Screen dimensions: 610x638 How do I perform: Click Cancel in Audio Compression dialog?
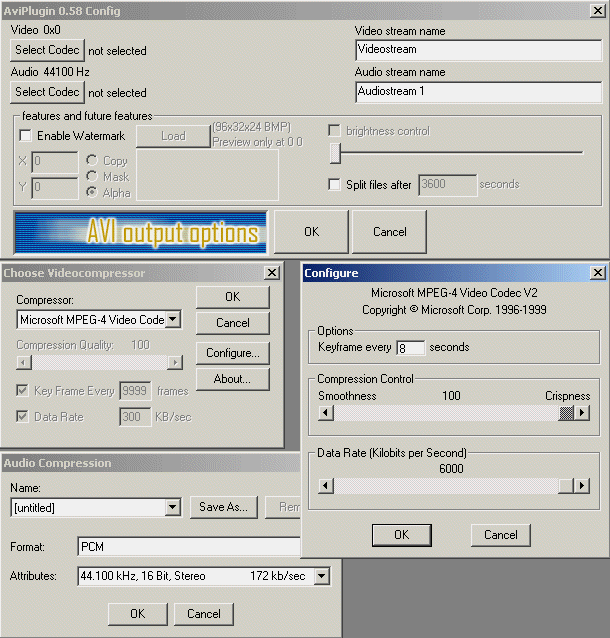point(204,614)
